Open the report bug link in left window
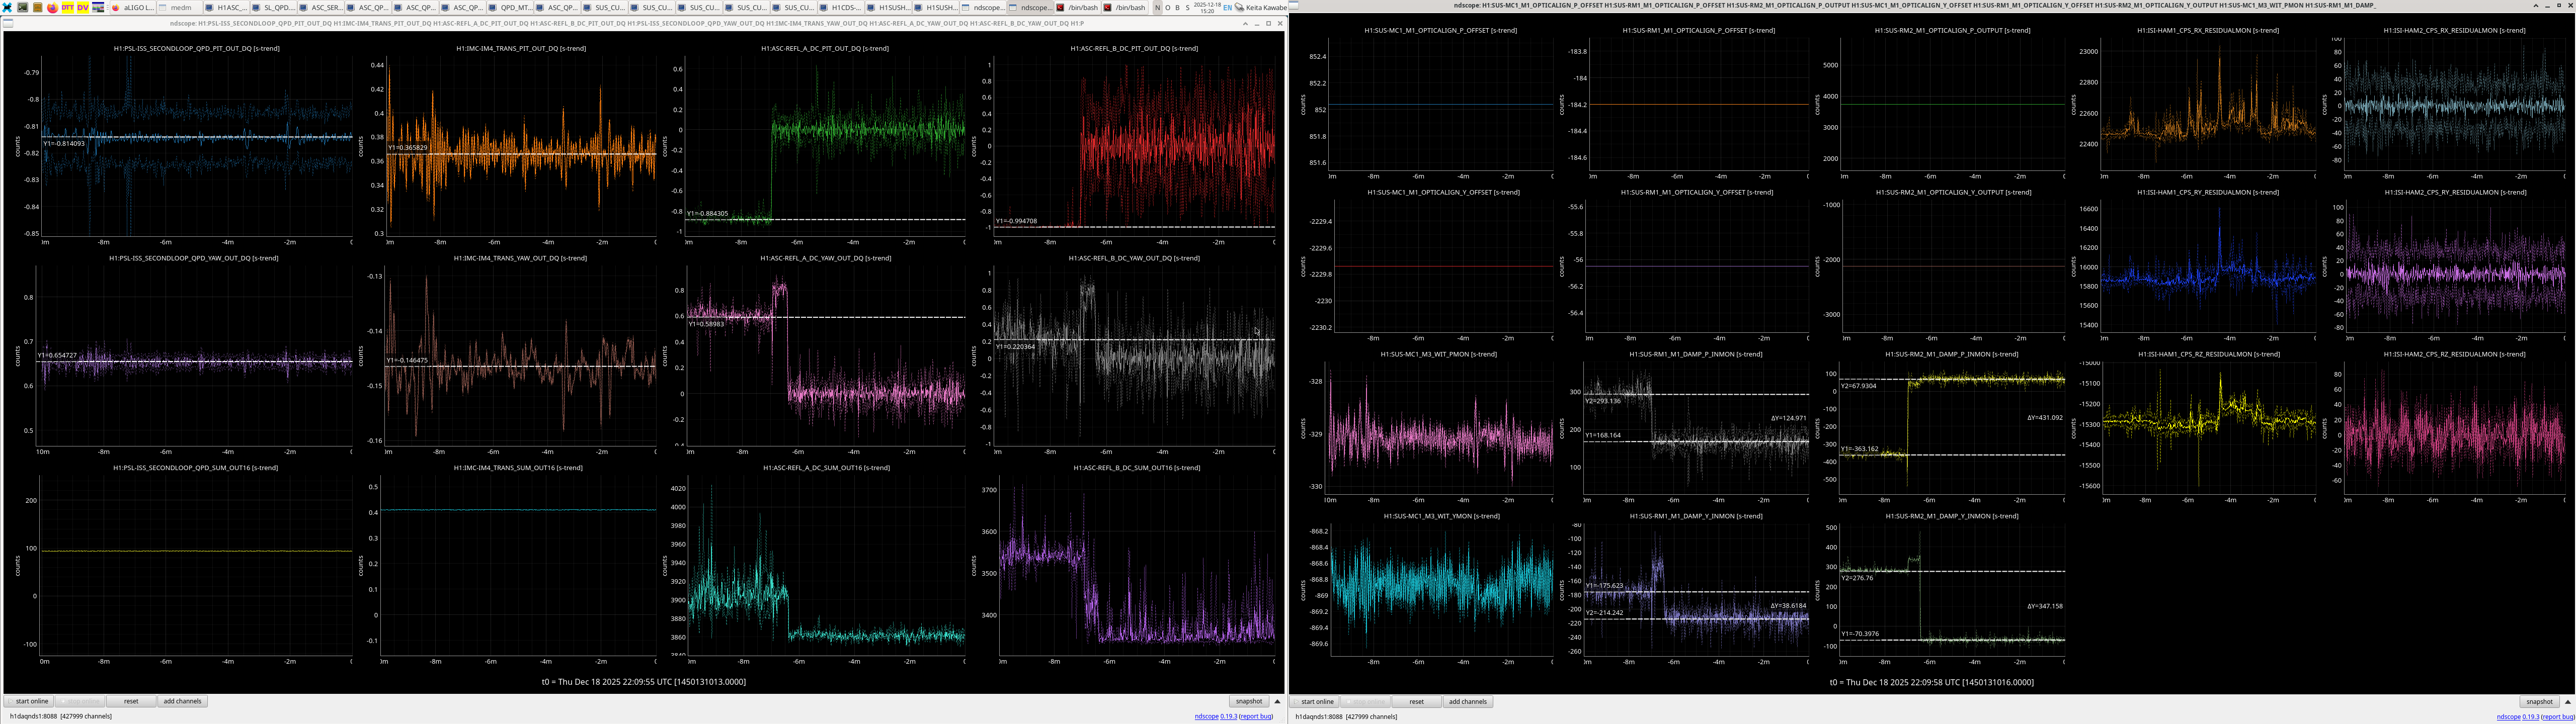This screenshot has height=724, width=2576. [1256, 716]
